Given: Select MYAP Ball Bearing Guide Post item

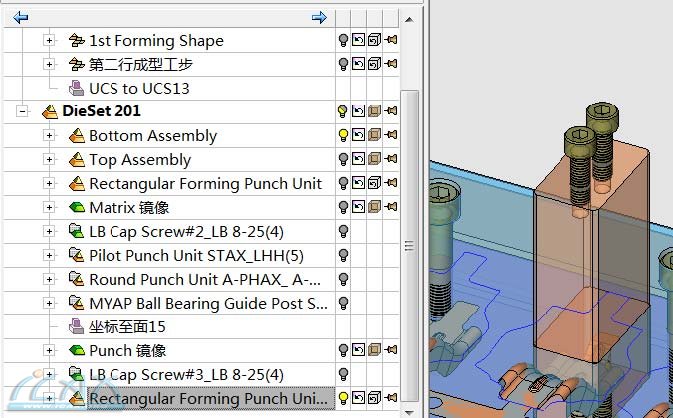Looking at the screenshot, I should pyautogui.click(x=208, y=303).
